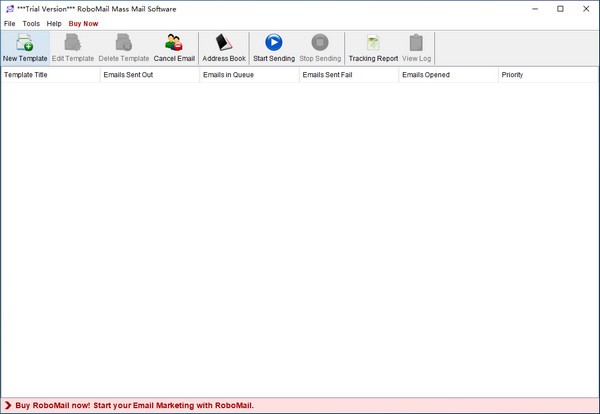The image size is (600, 414).
Task: Click the Start Sending play icon
Action: [x=273, y=43]
